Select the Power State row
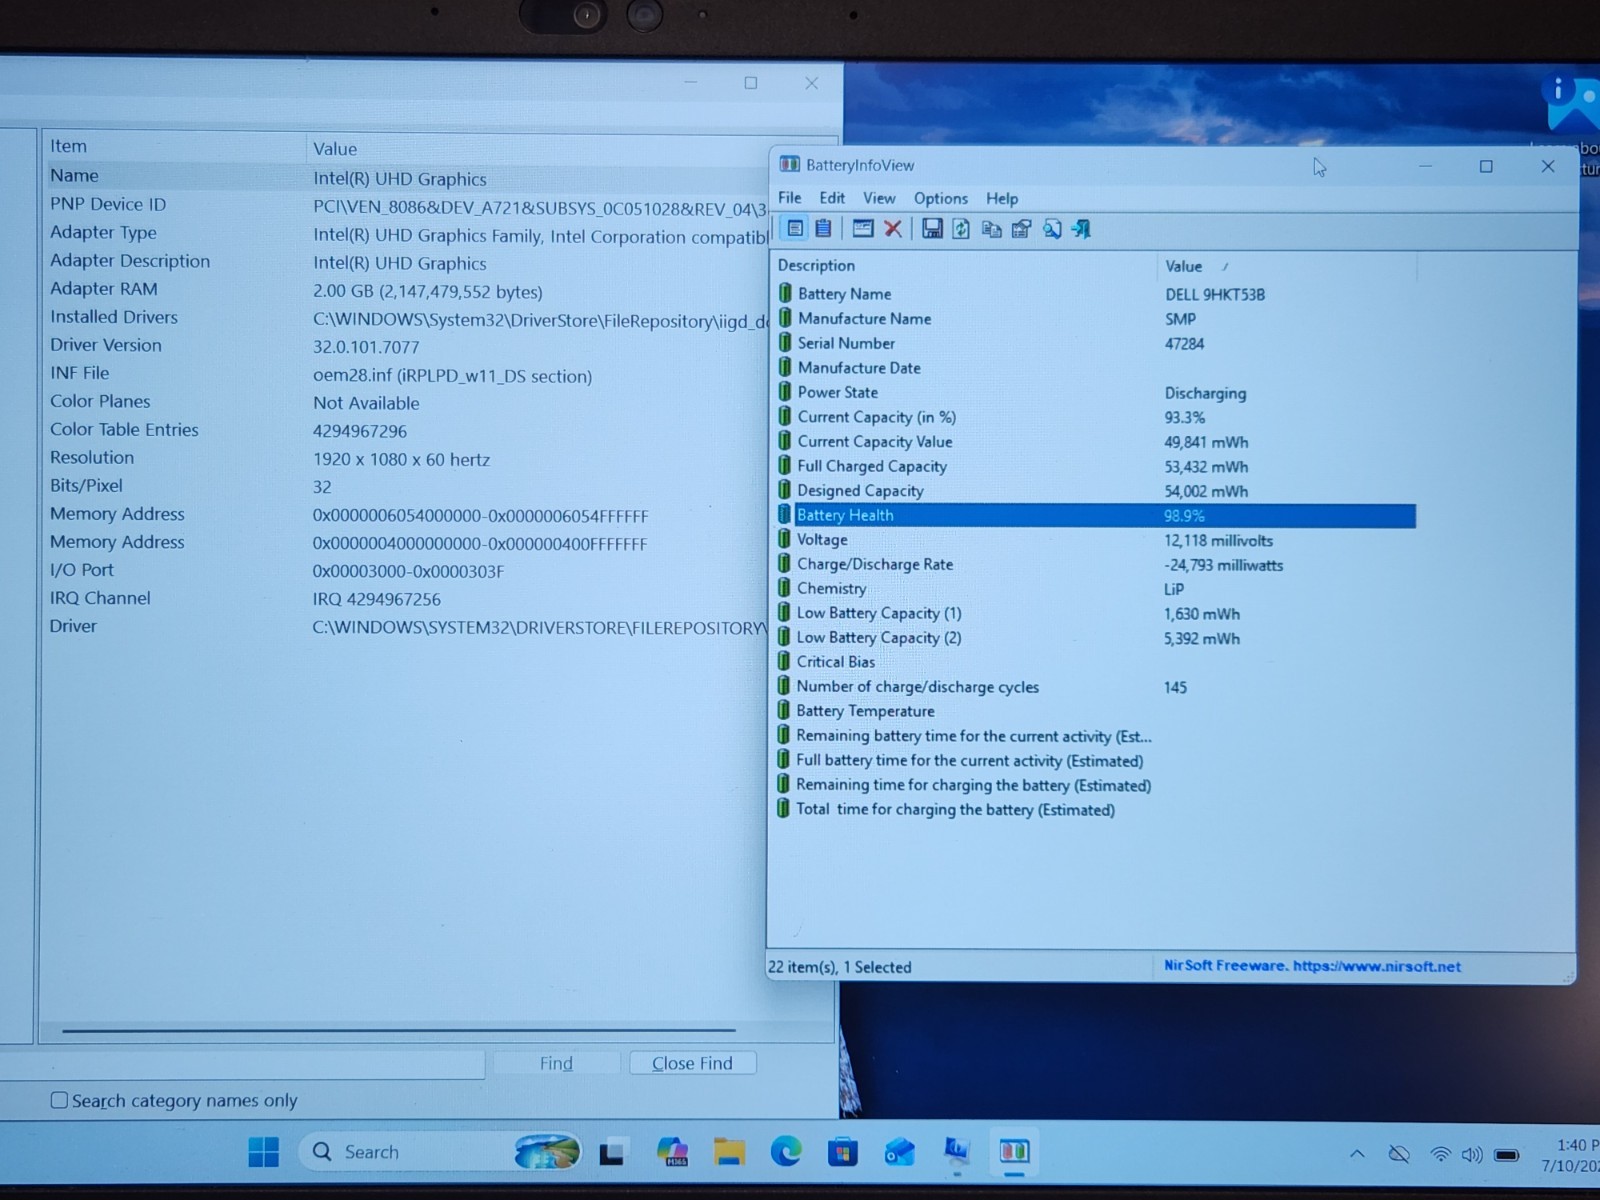The width and height of the screenshot is (1600, 1200). tap(1095, 393)
